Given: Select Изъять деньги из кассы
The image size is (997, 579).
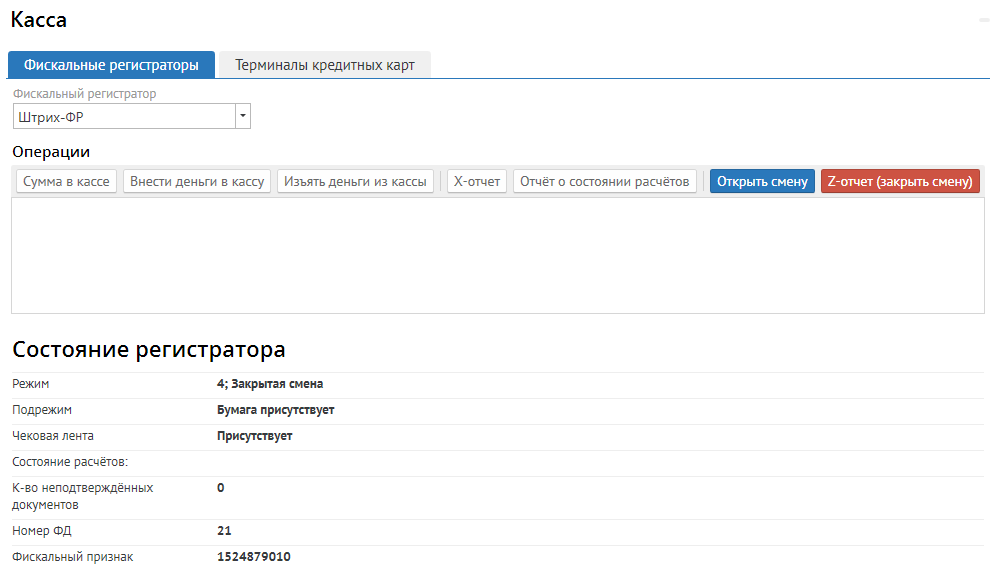Looking at the screenshot, I should click(x=355, y=182).
